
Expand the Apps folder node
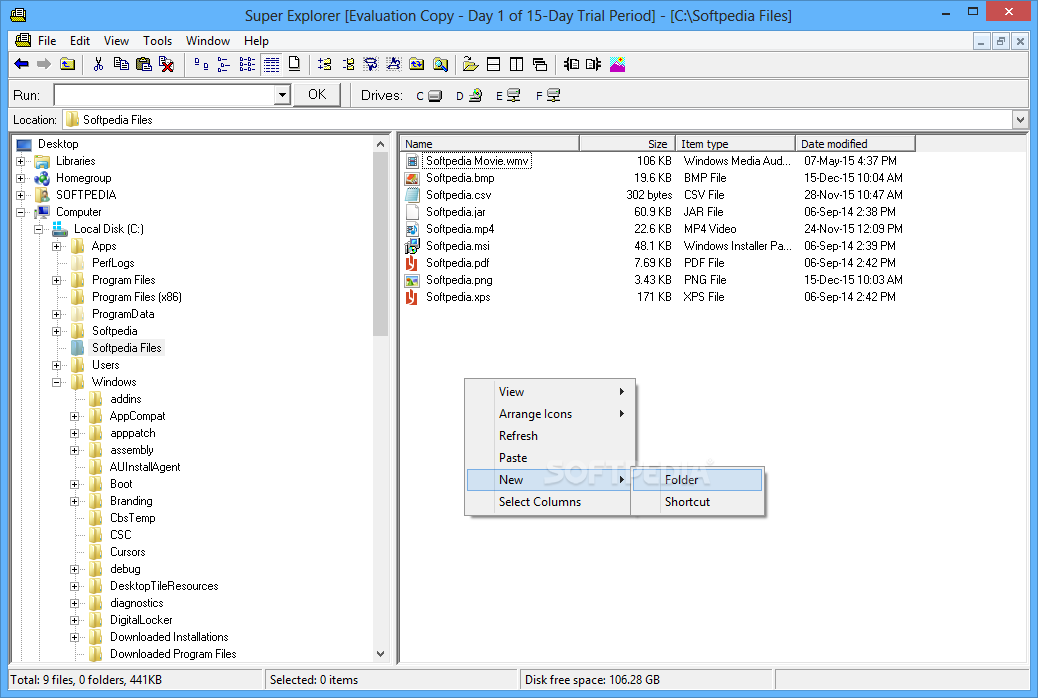[x=57, y=246]
